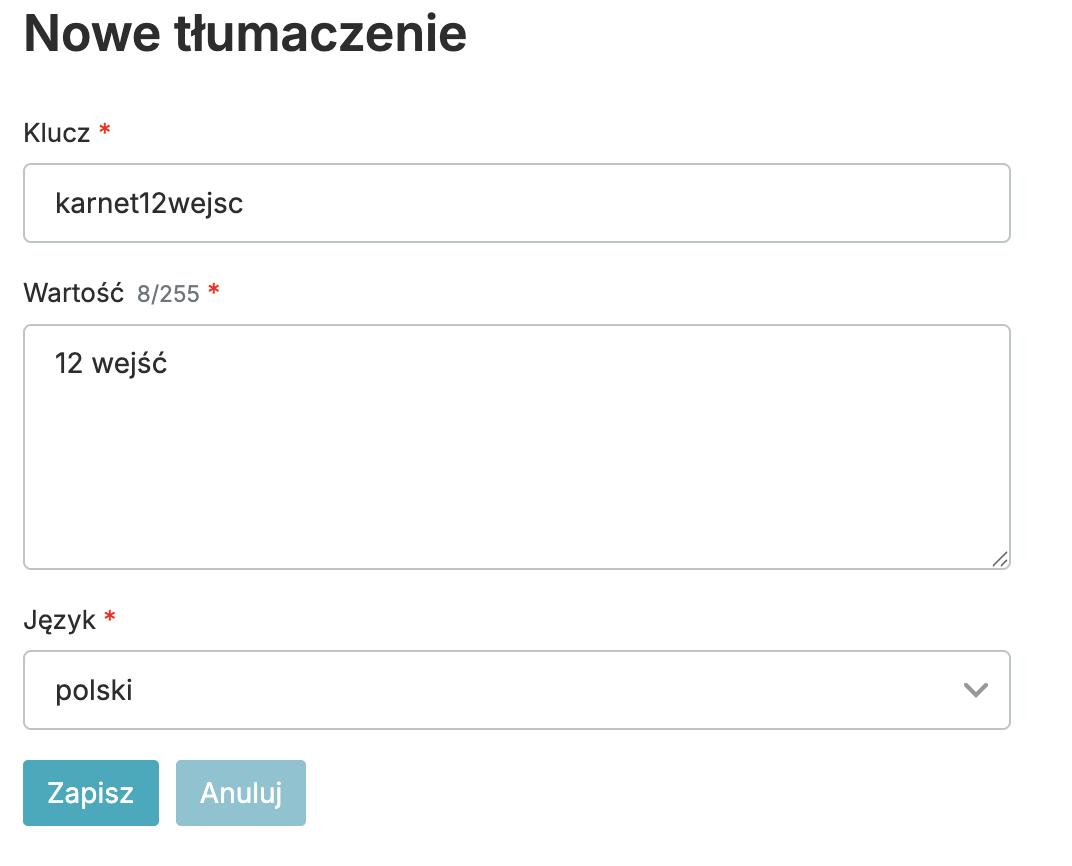The width and height of the screenshot is (1072, 866).
Task: Click the 8/255 character counter
Action: [x=168, y=294]
